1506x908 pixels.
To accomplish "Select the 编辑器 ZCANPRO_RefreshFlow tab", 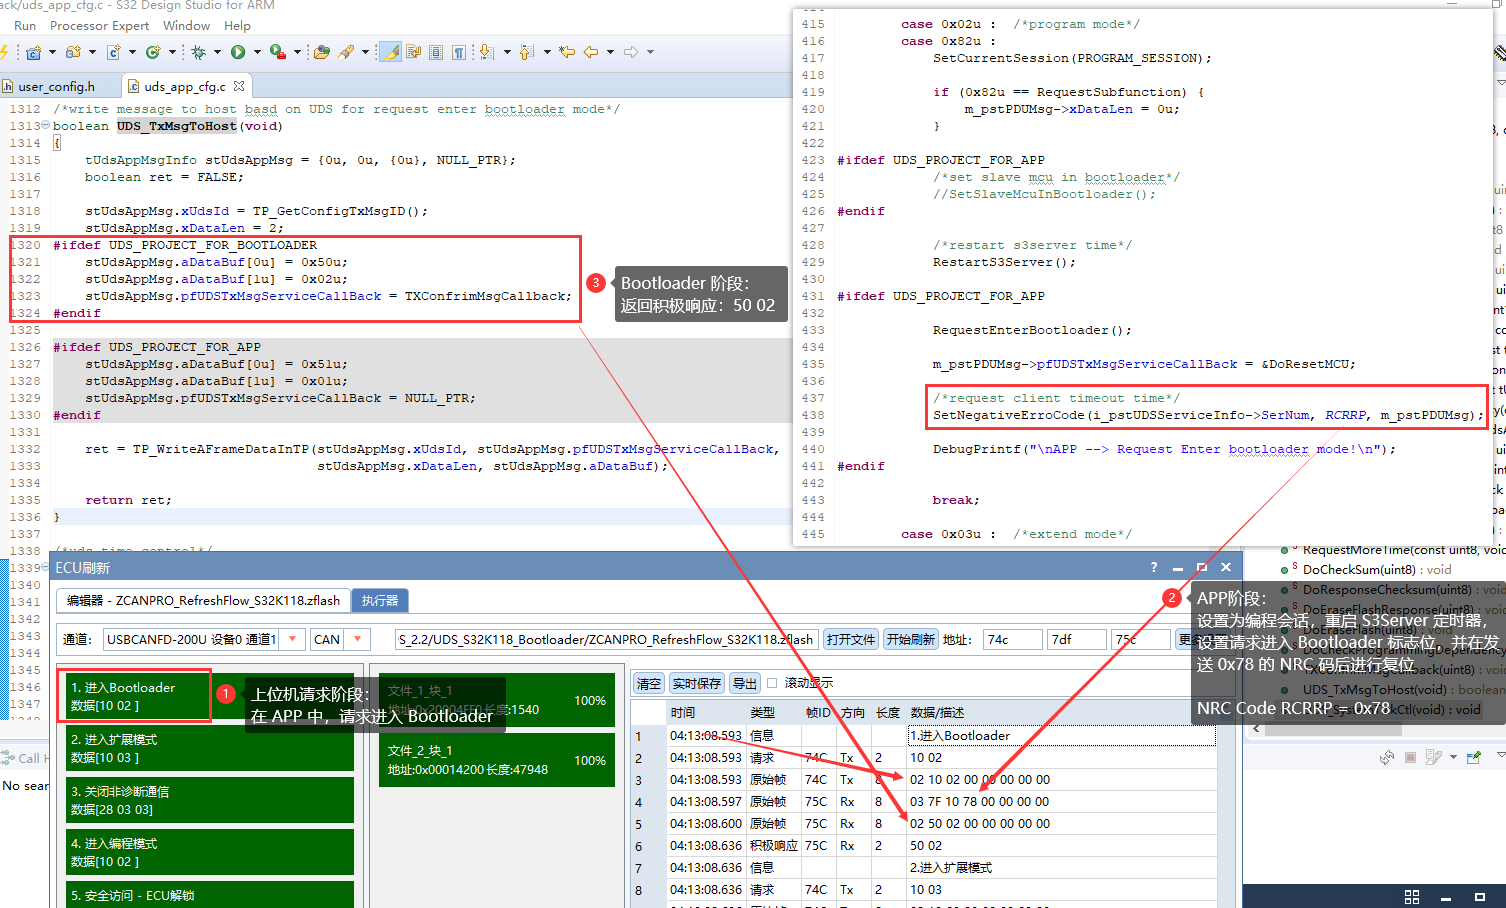I will click(203, 600).
